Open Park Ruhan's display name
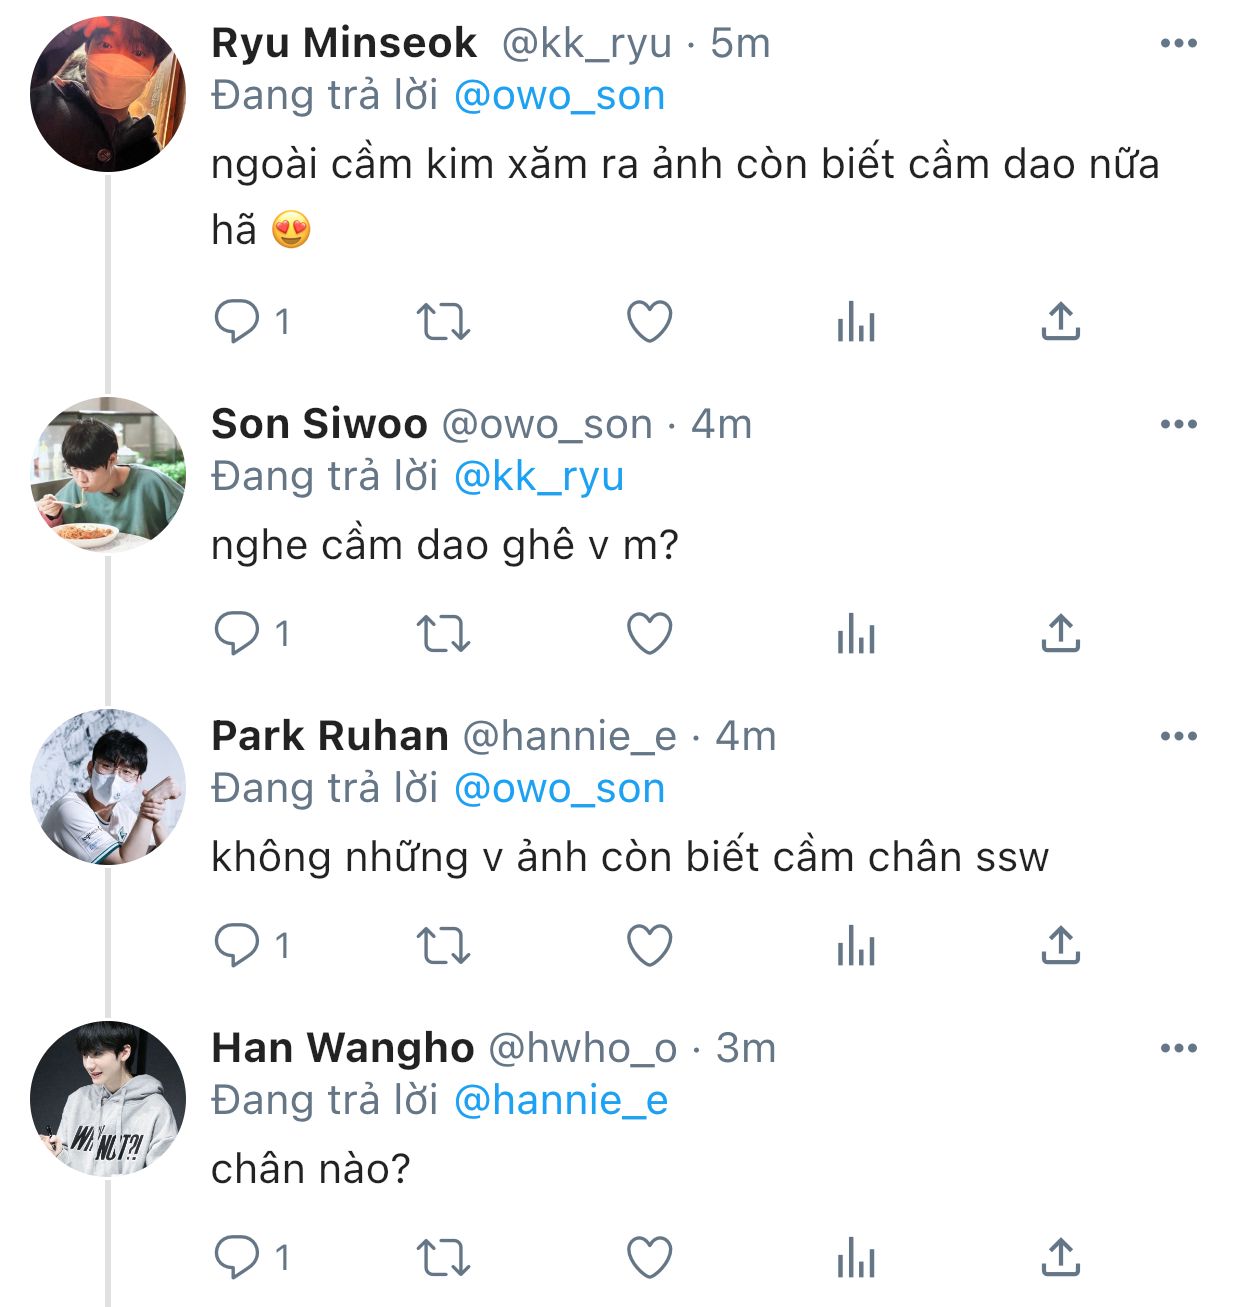This screenshot has height=1307, width=1242. coord(329,736)
